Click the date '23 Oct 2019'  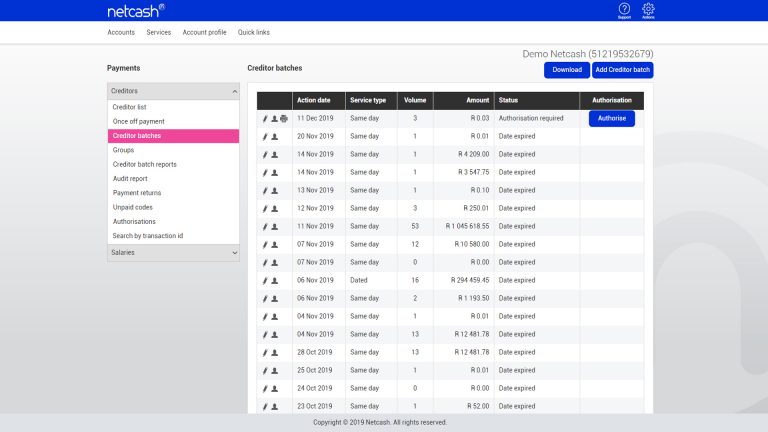click(314, 406)
